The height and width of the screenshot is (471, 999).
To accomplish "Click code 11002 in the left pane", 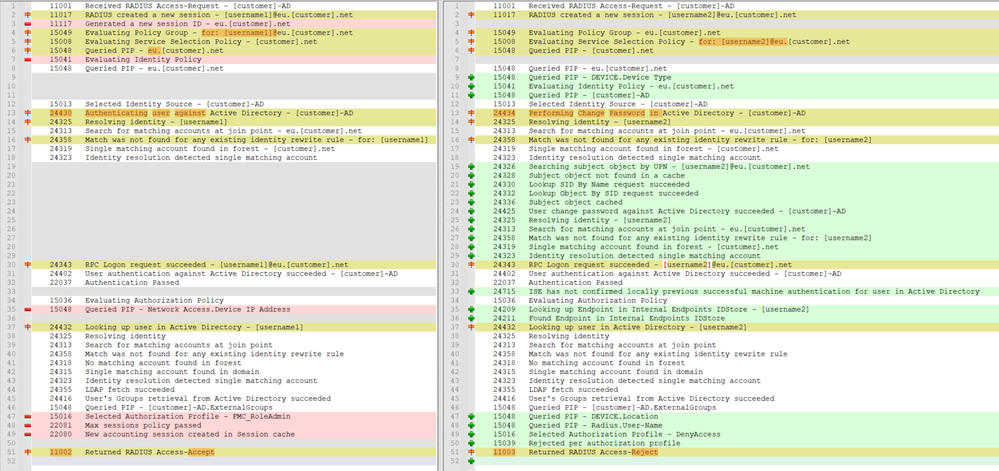I will coord(61,452).
